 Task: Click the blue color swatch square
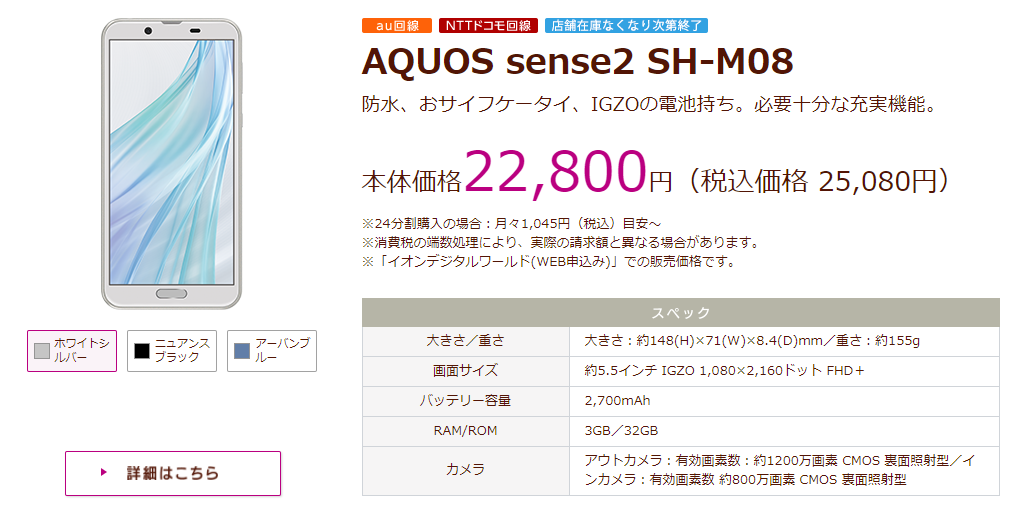point(242,351)
